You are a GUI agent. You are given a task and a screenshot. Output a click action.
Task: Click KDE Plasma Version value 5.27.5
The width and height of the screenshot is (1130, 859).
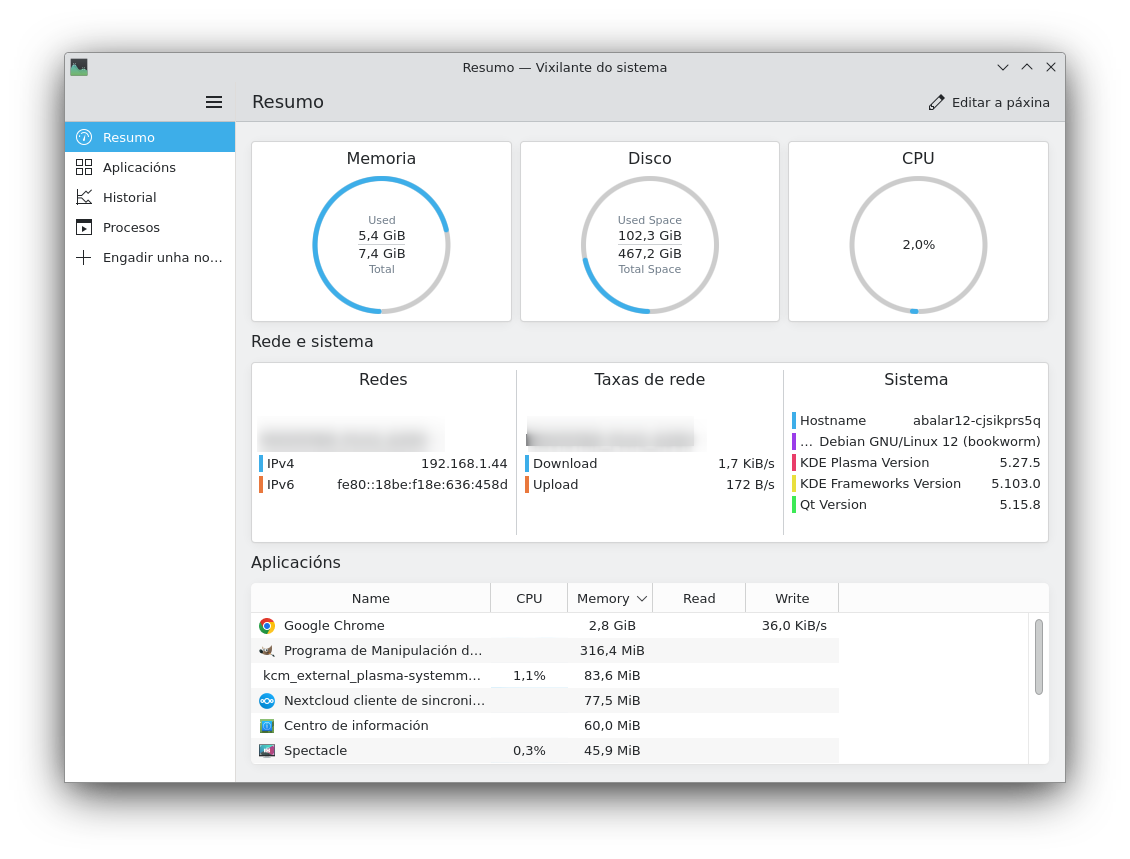click(x=1020, y=463)
